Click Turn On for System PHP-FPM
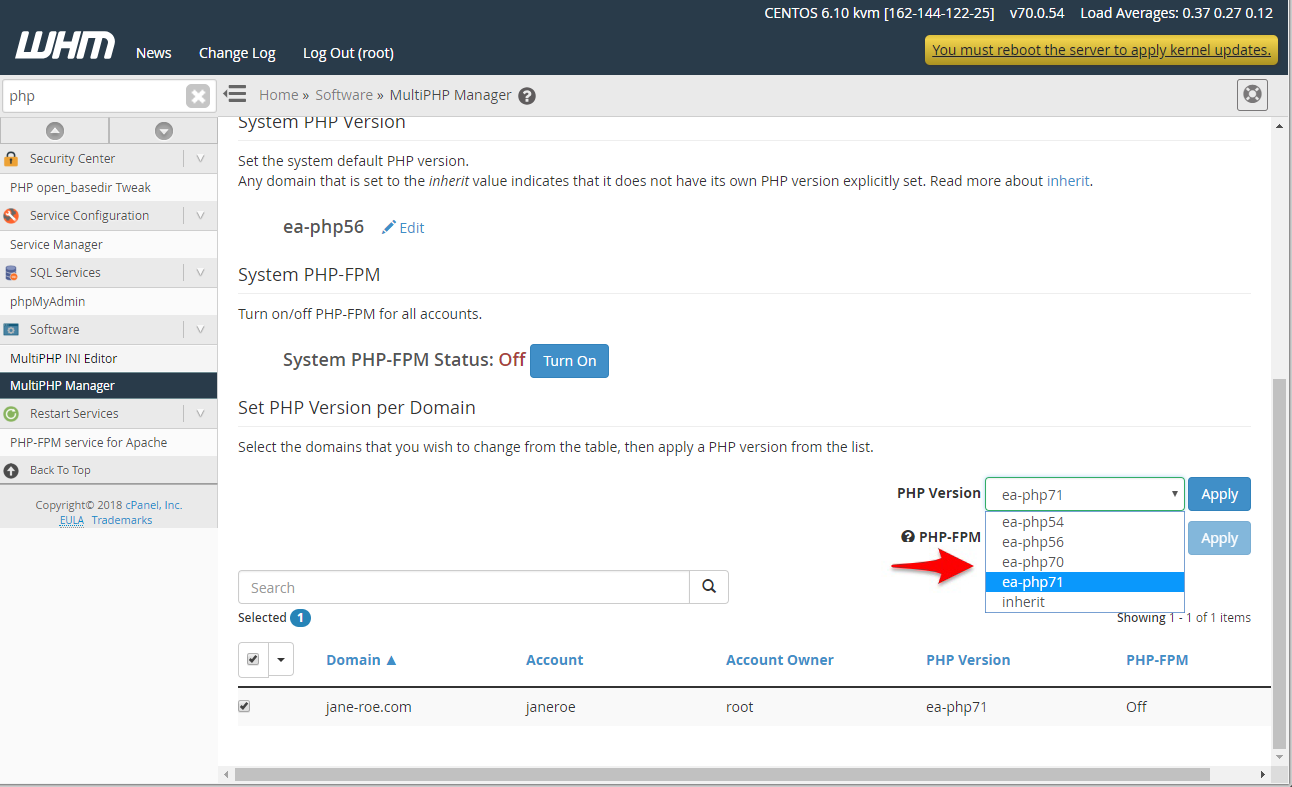 pyautogui.click(x=569, y=361)
